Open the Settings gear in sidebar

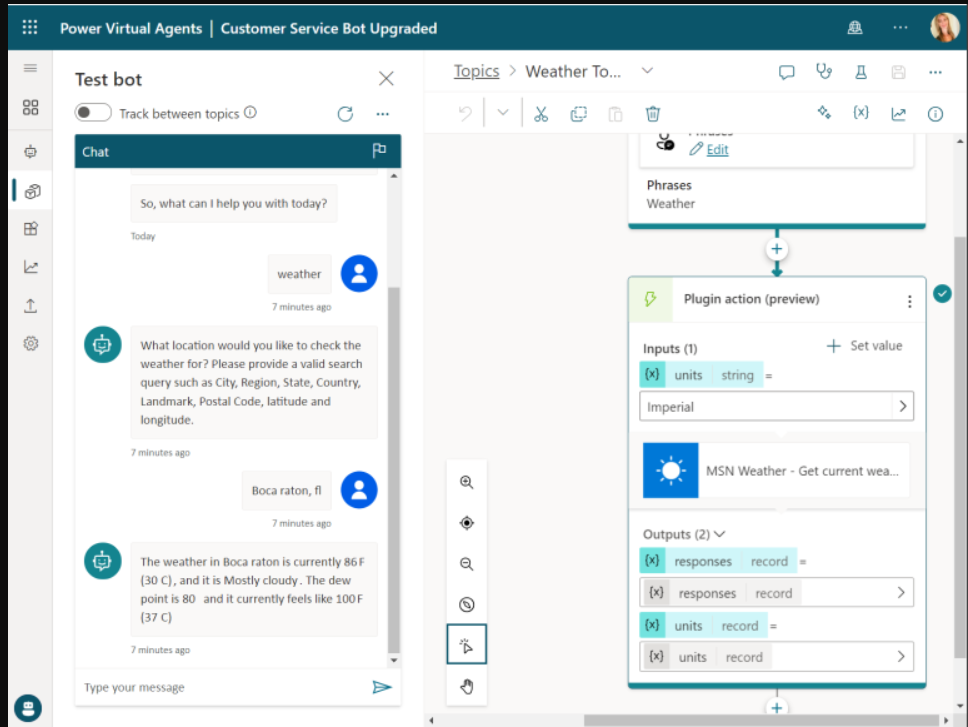[x=30, y=343]
